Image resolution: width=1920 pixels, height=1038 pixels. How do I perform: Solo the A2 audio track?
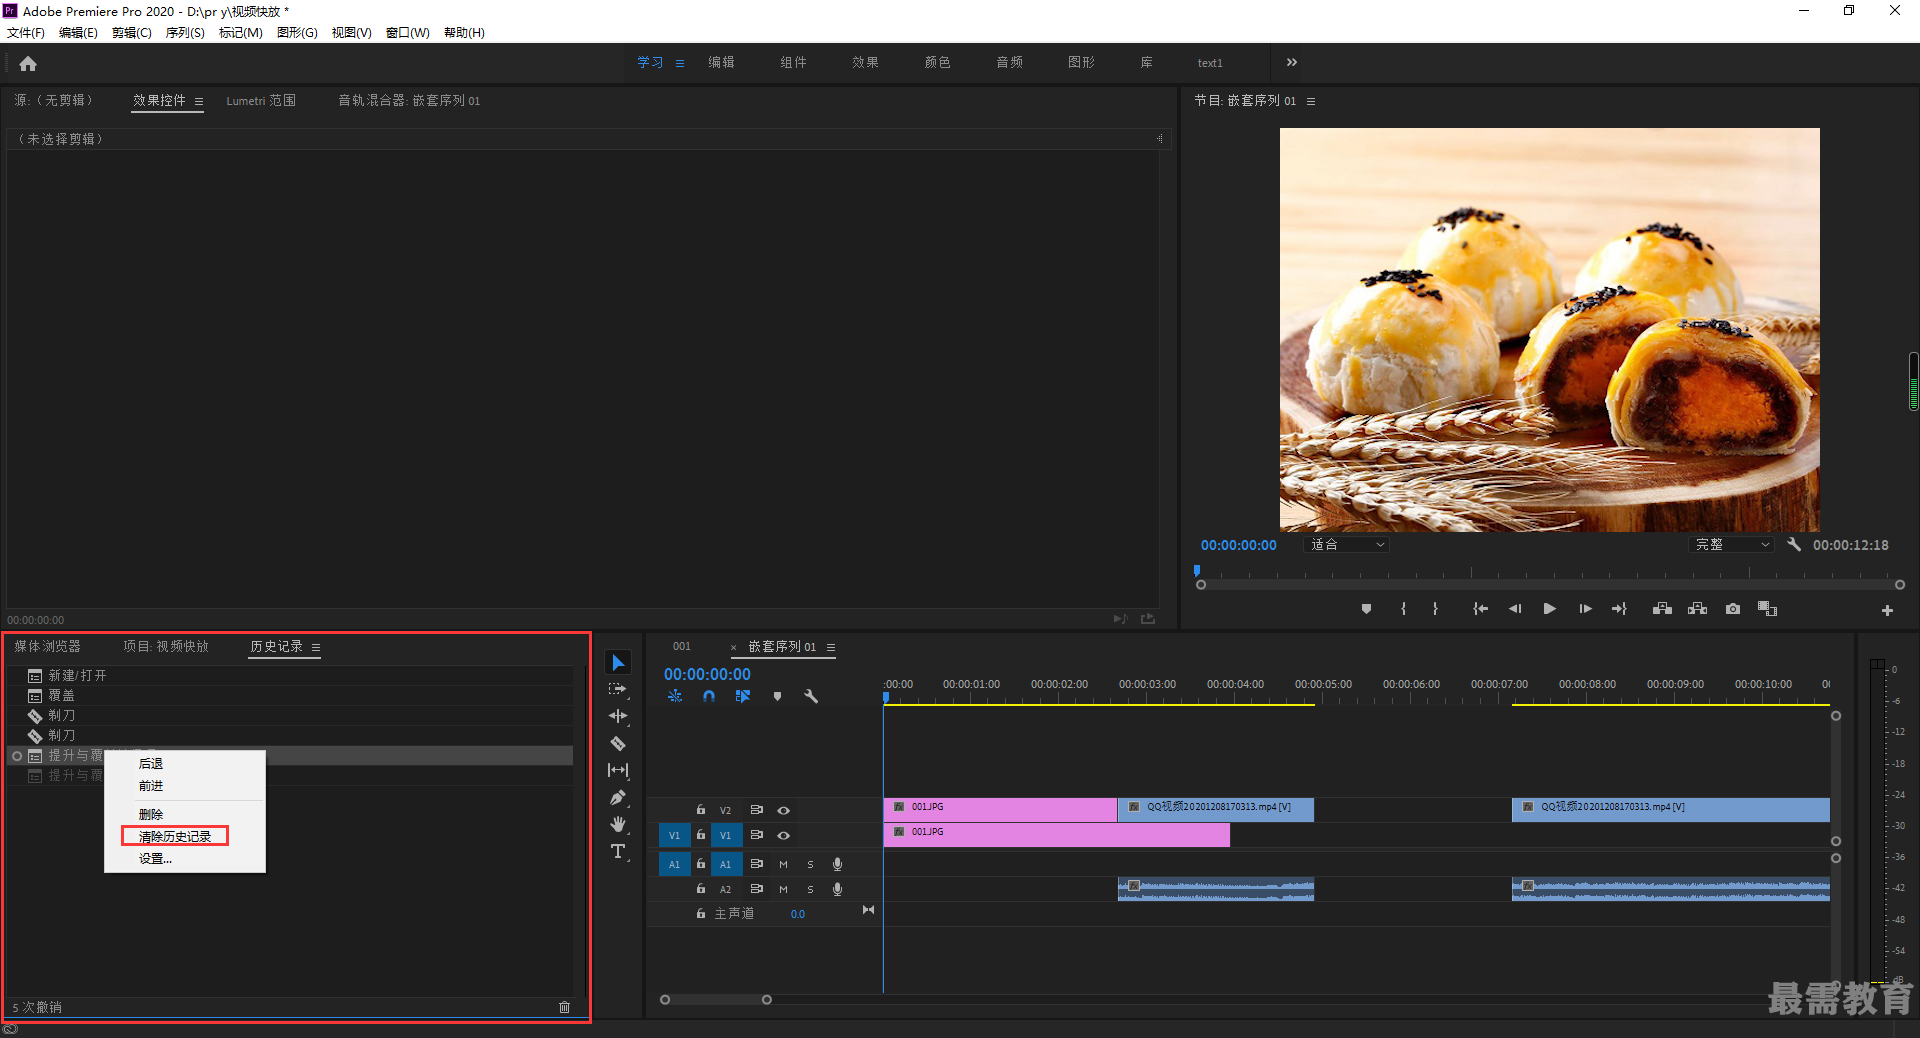(x=810, y=889)
